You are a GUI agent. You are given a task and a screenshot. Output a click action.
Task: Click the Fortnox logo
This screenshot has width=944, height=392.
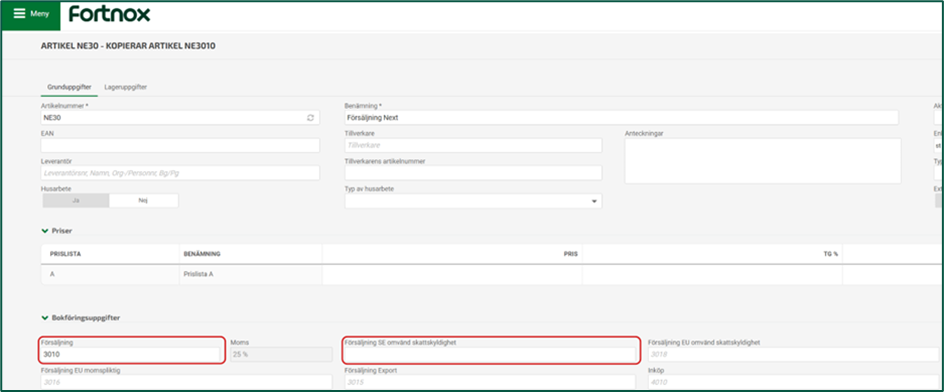click(110, 14)
